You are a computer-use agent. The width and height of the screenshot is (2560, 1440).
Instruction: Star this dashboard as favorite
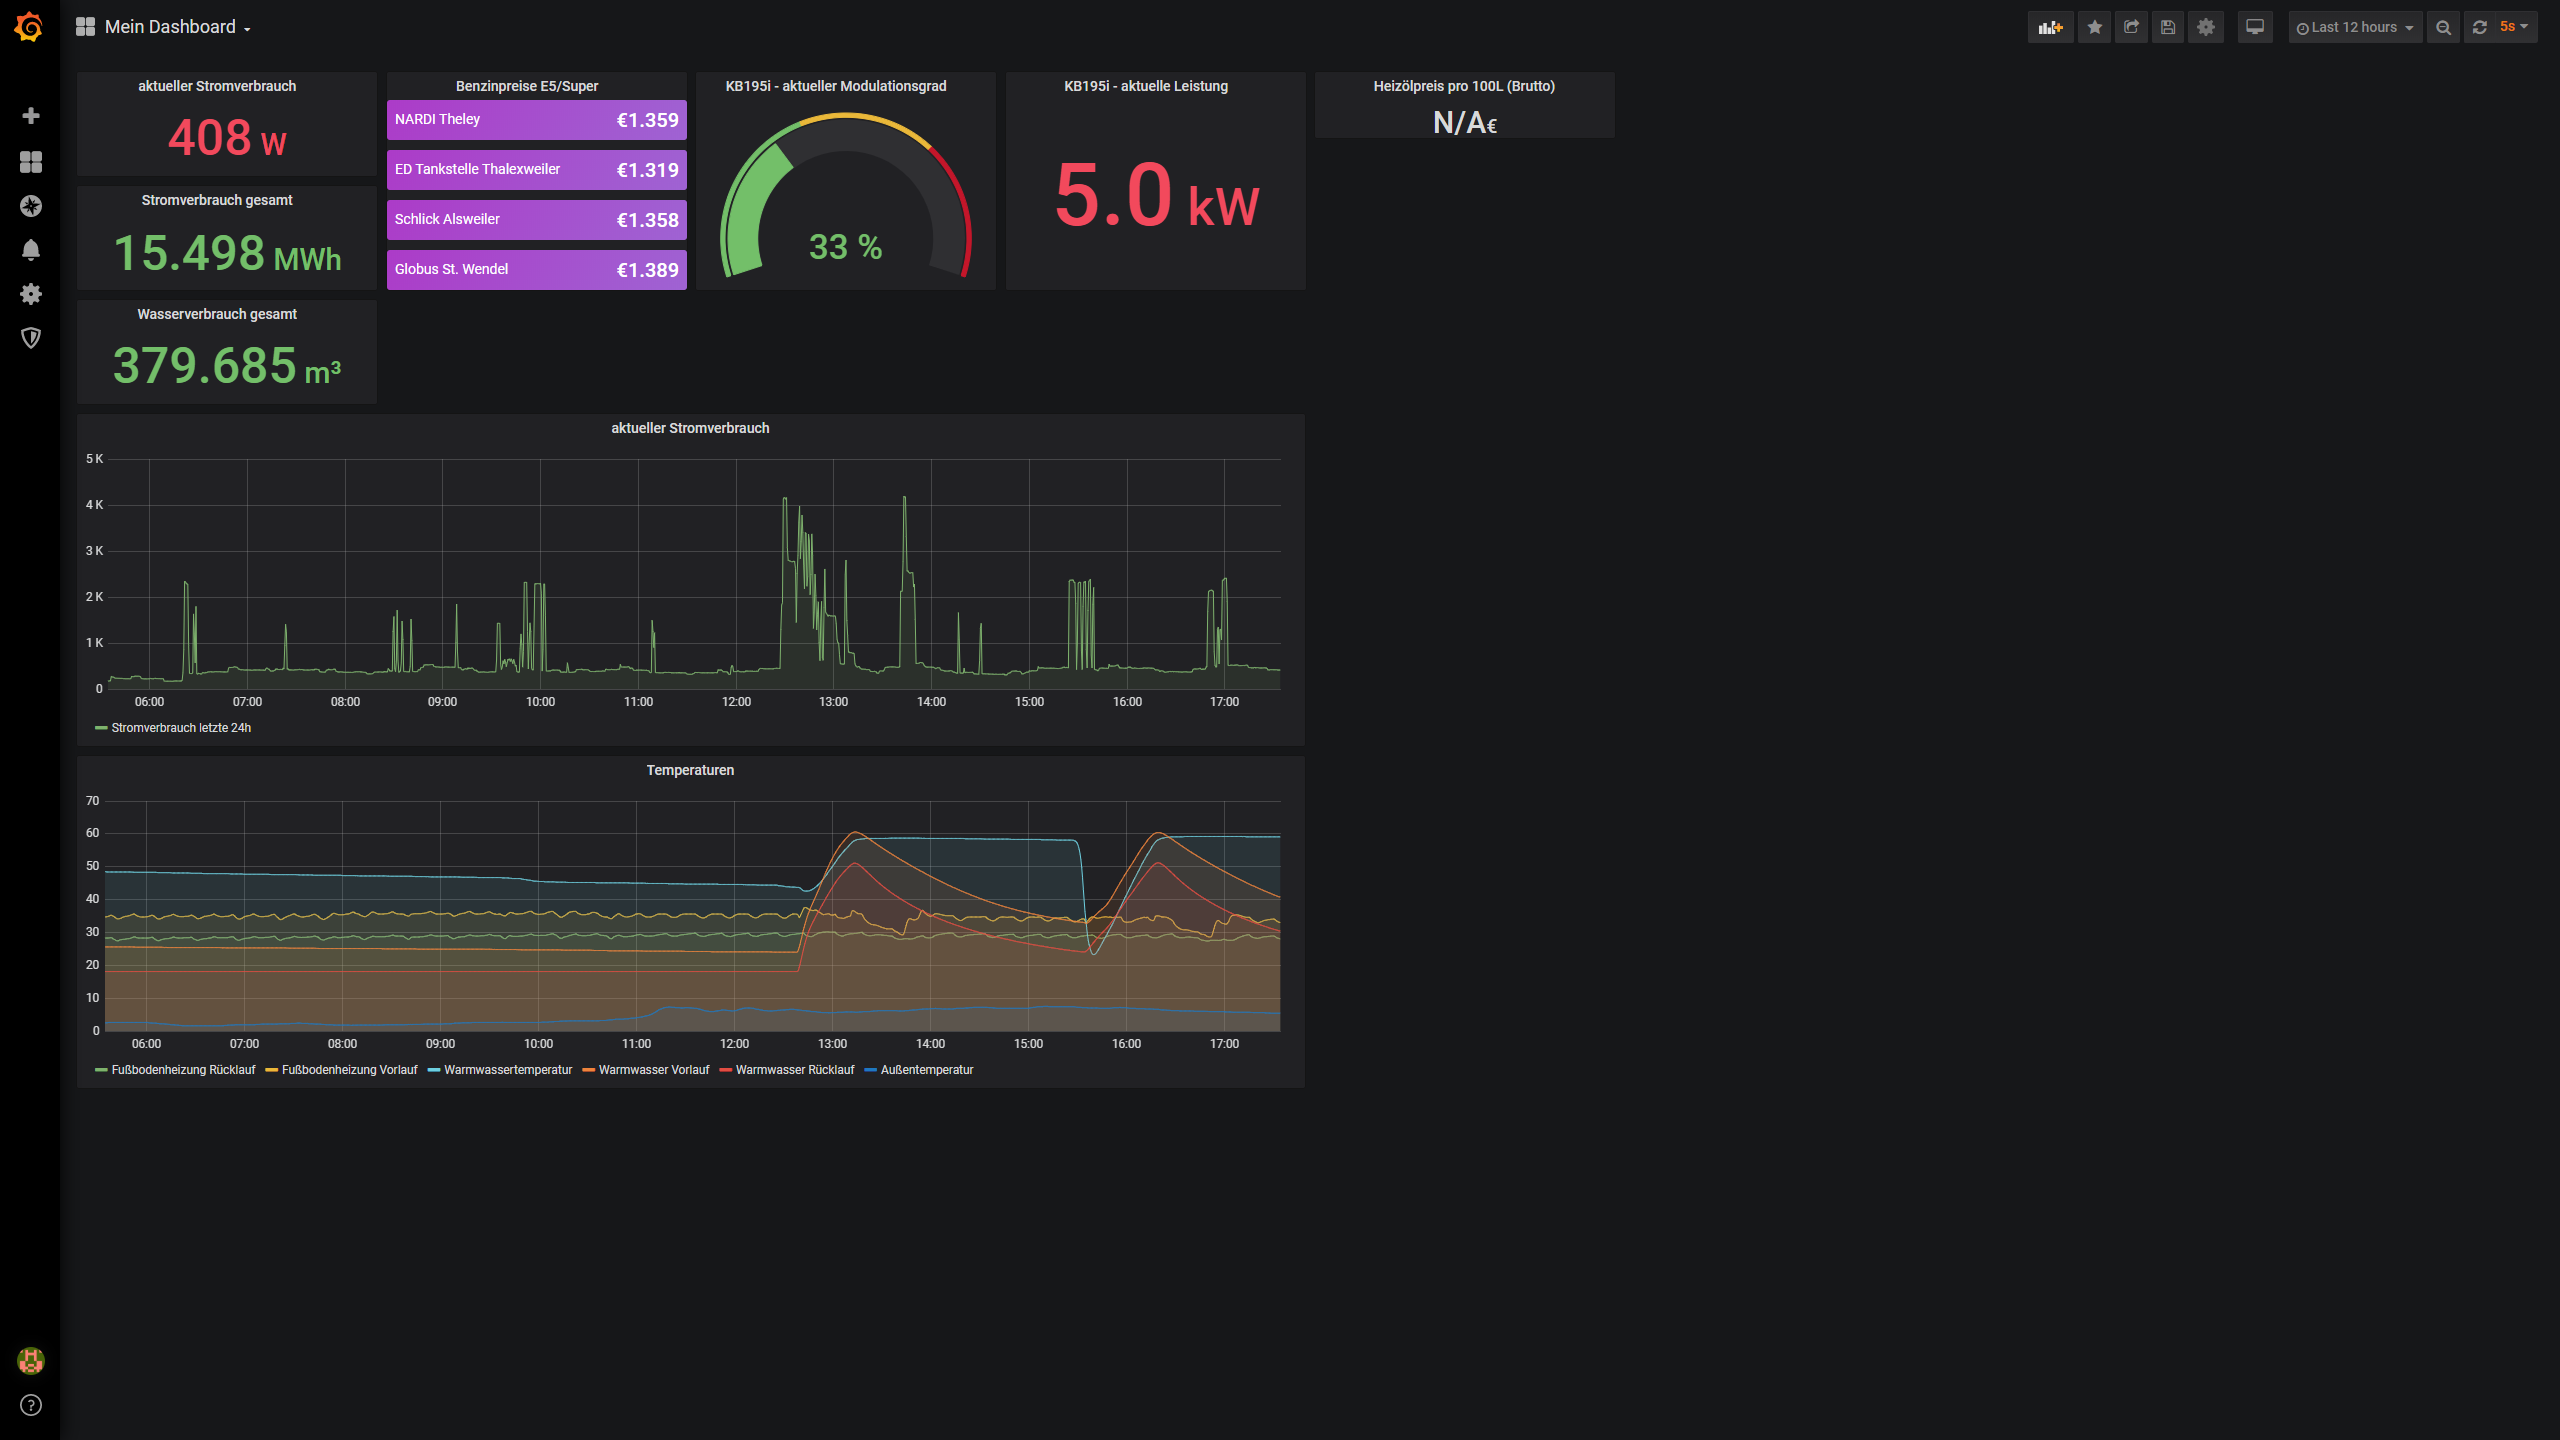point(2095,27)
